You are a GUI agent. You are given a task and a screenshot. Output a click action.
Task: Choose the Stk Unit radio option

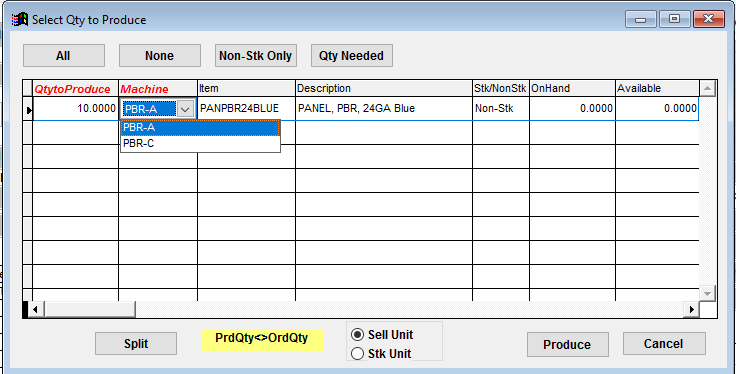[x=381, y=353]
